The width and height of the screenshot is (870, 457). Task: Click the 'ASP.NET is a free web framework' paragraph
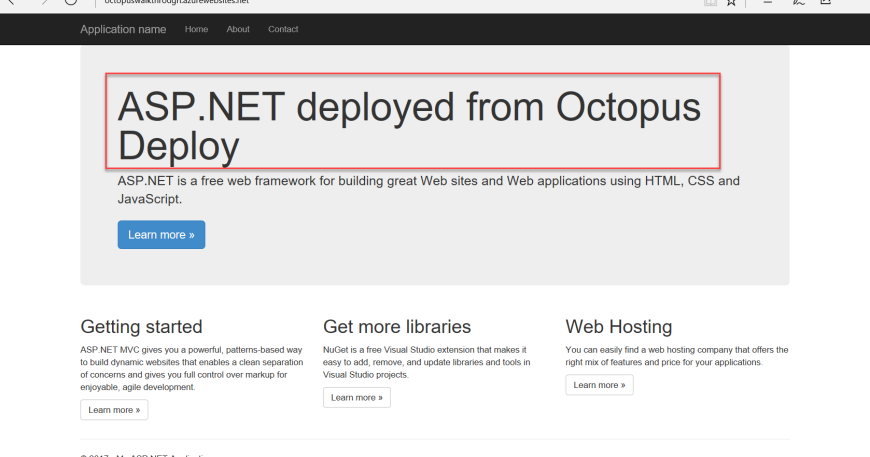click(428, 190)
